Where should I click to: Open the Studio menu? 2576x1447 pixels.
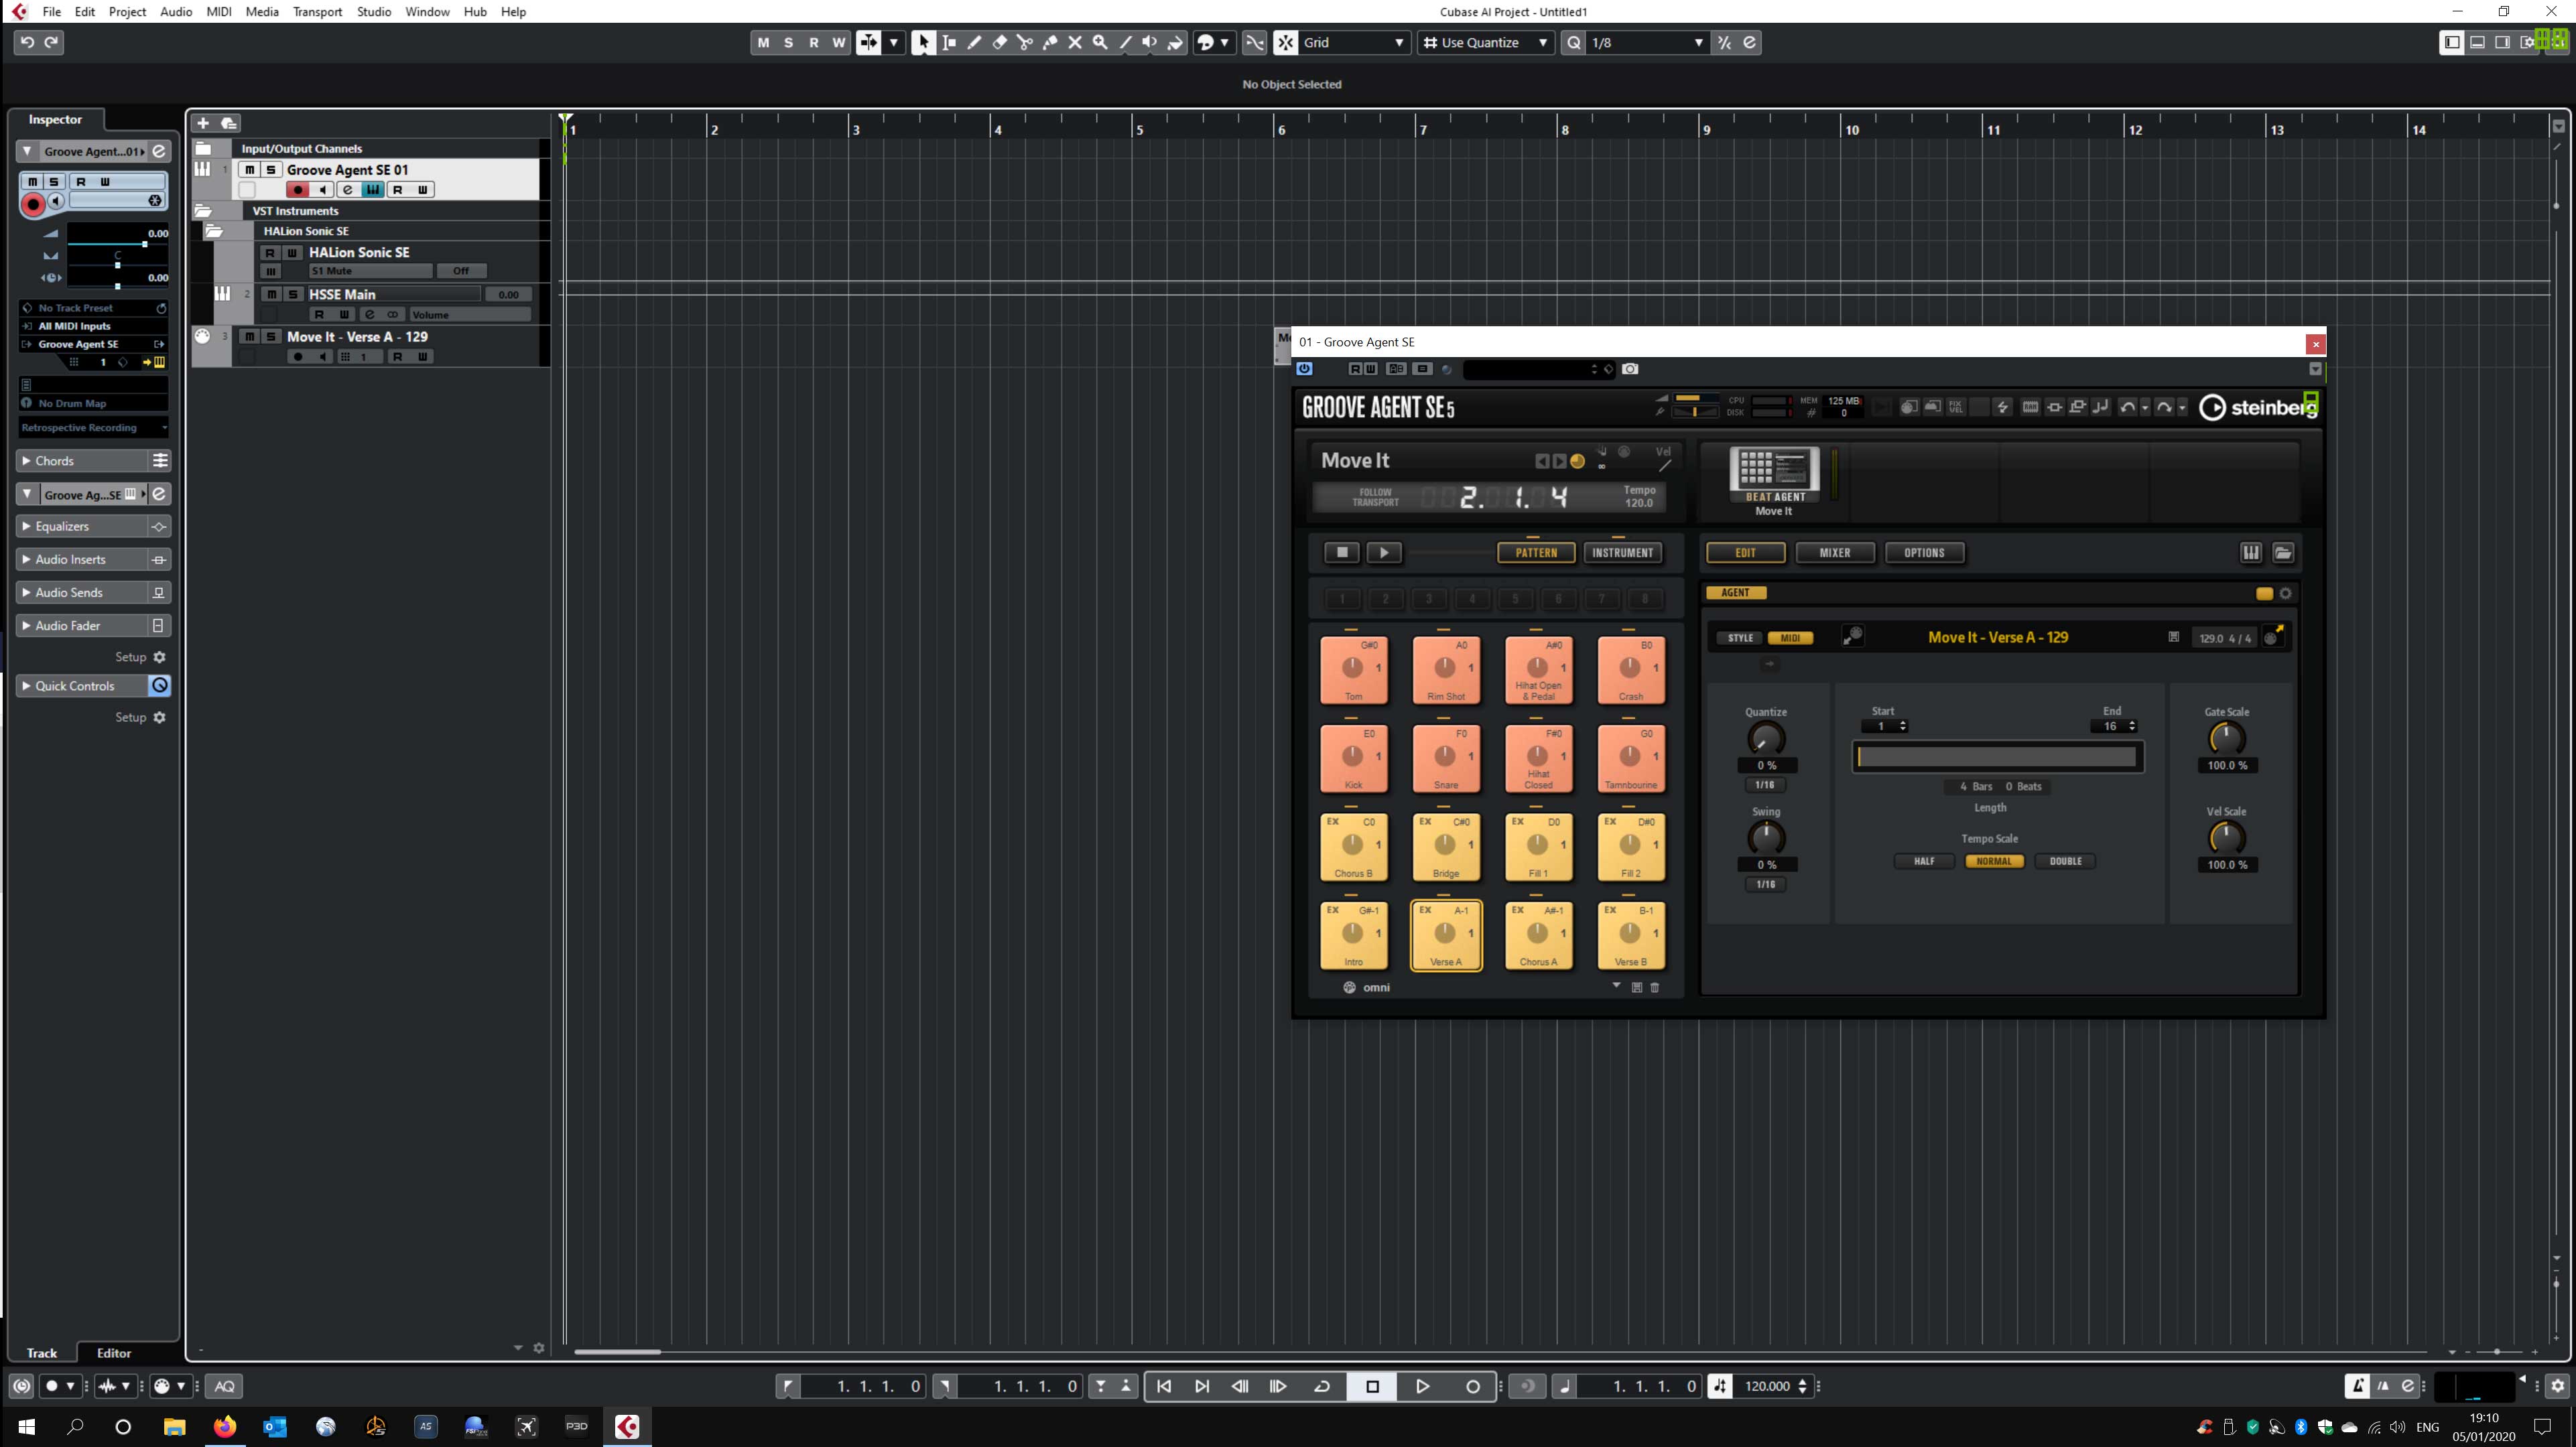pos(374,11)
